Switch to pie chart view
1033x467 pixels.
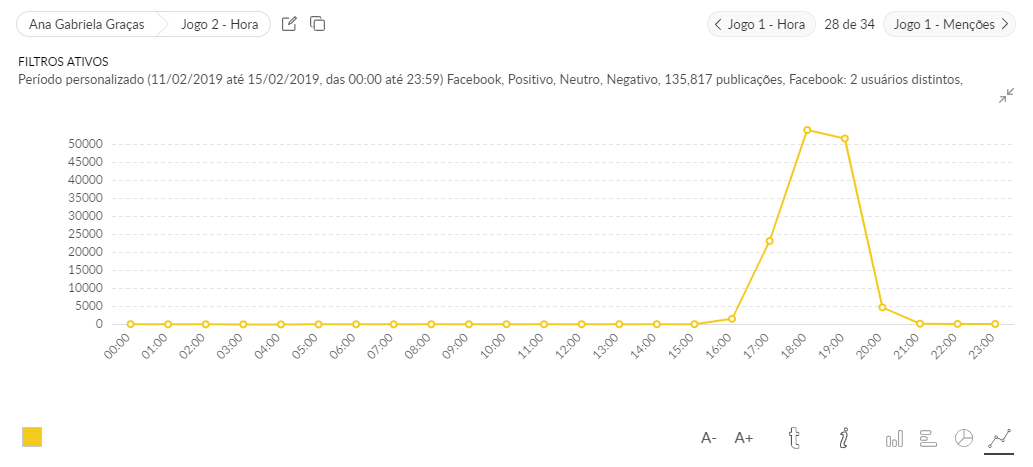pyautogui.click(x=964, y=438)
